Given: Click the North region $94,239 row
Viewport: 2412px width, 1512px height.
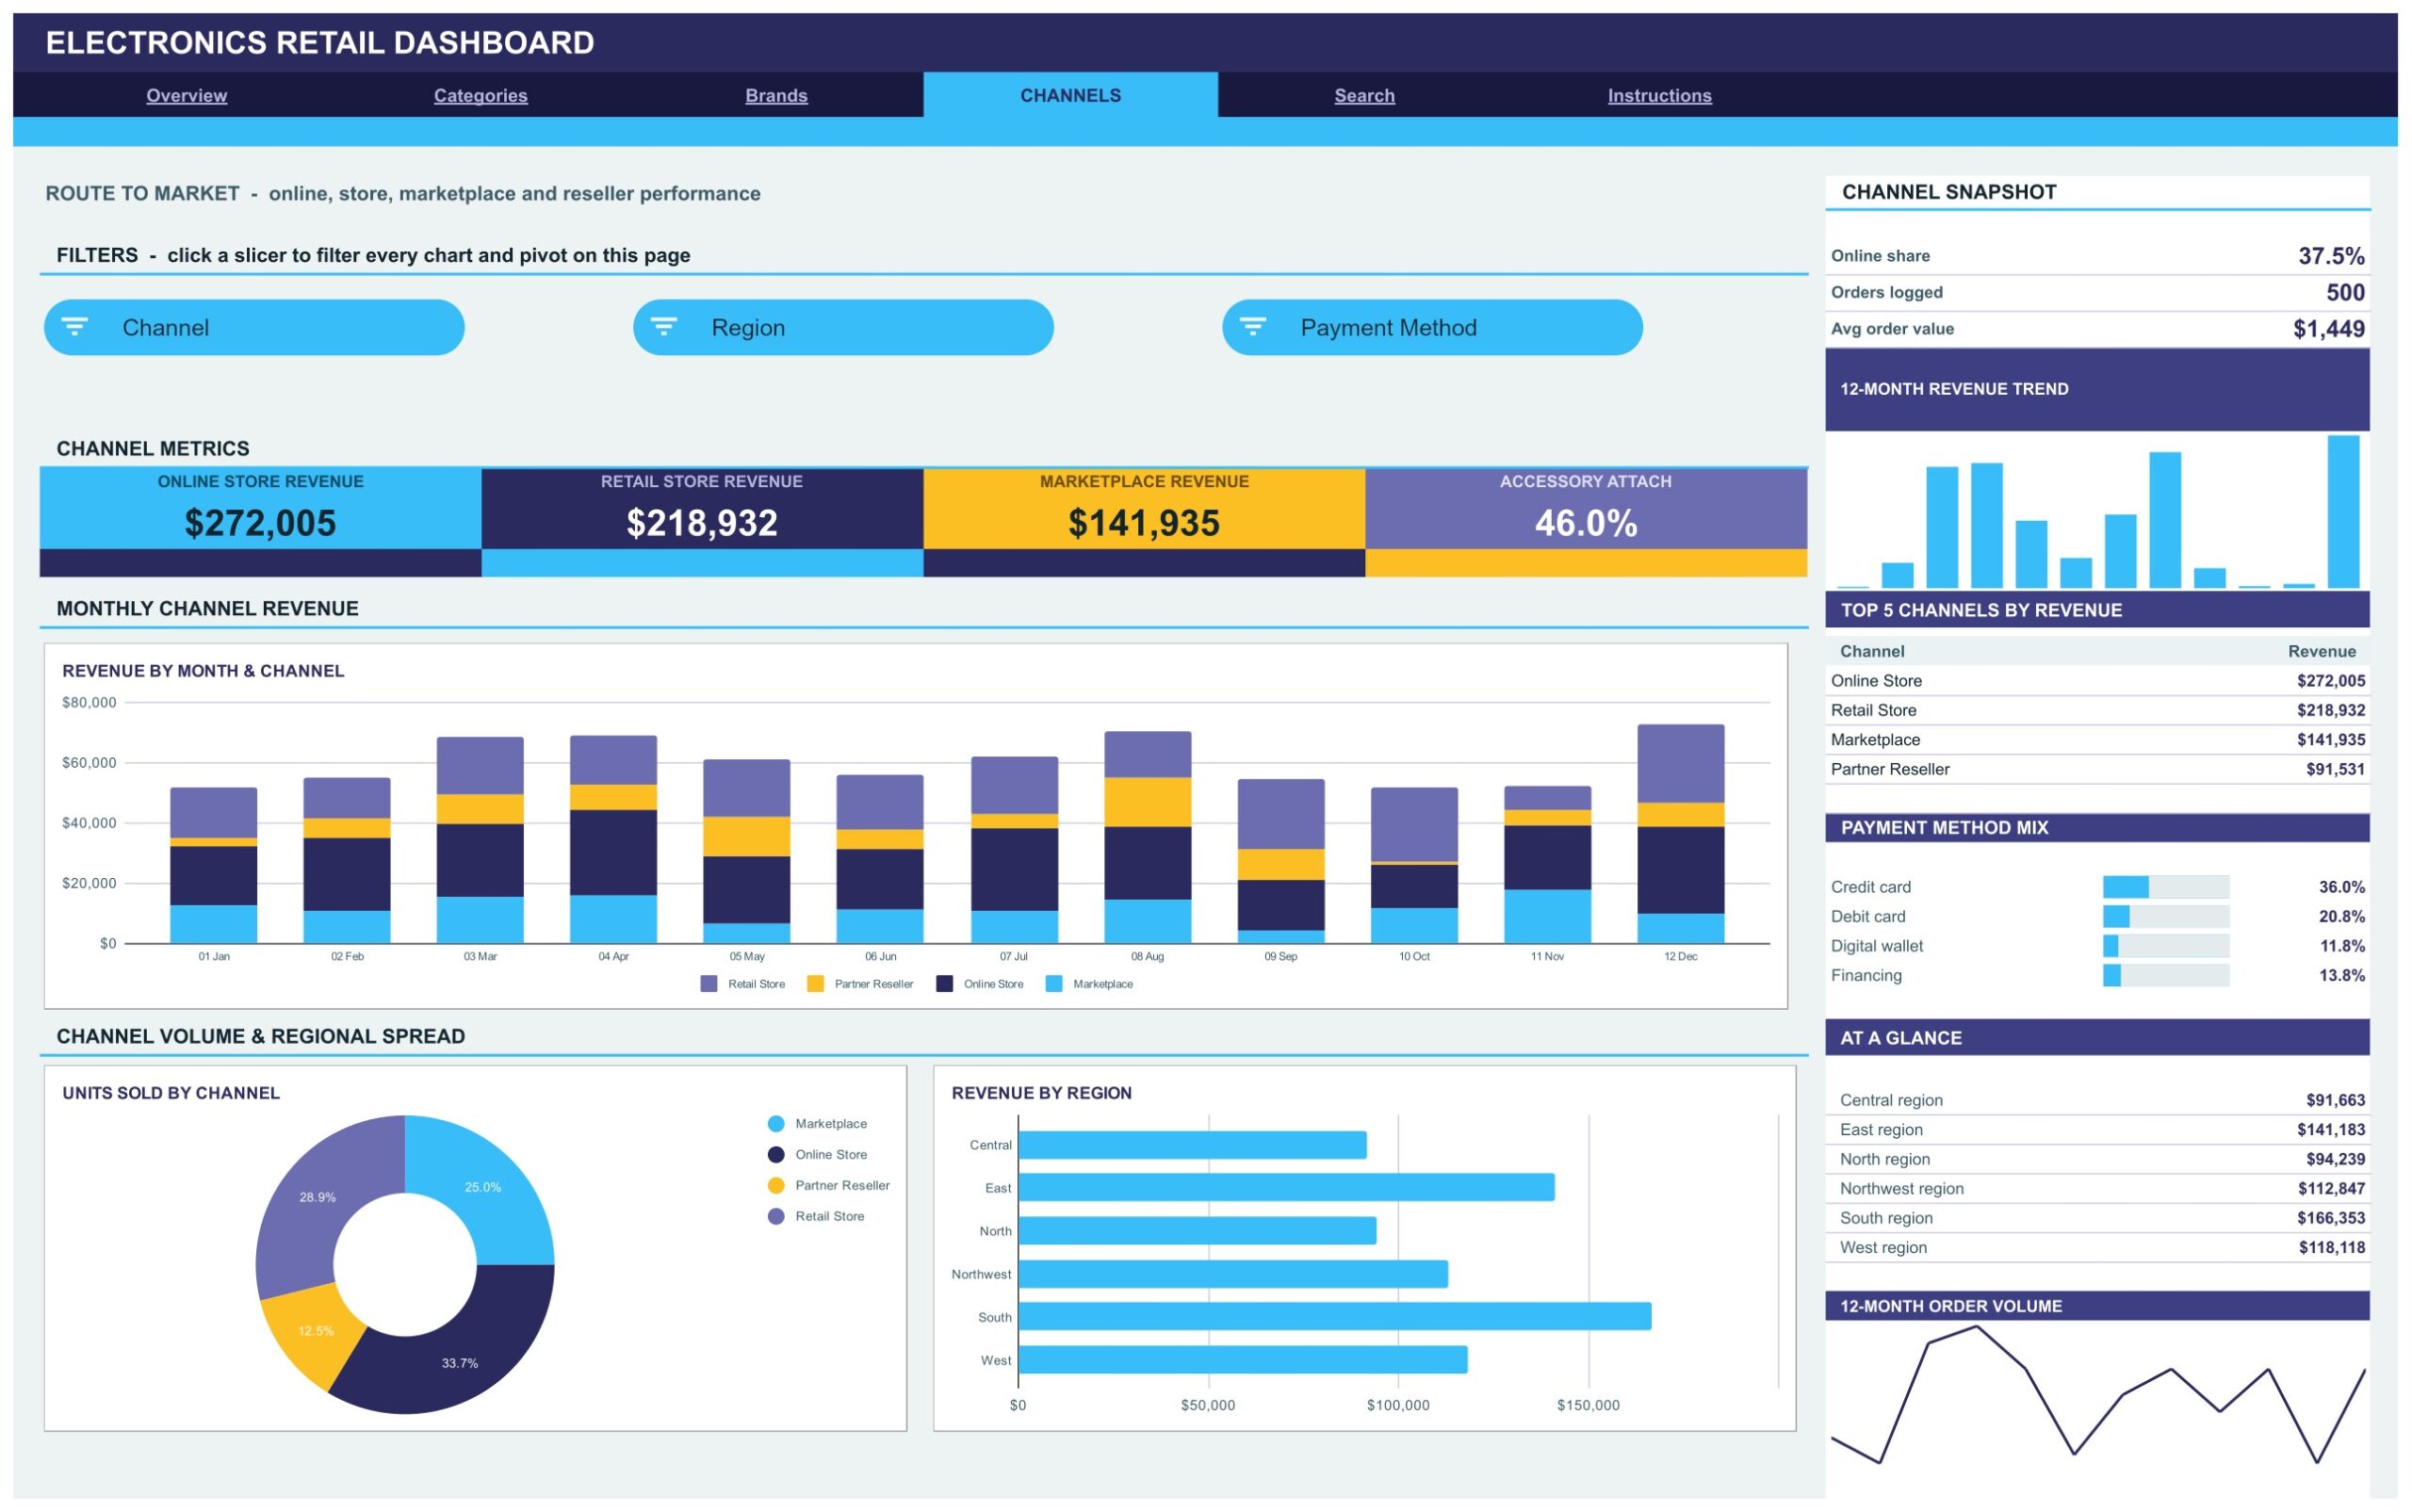Looking at the screenshot, I should [x=2097, y=1159].
